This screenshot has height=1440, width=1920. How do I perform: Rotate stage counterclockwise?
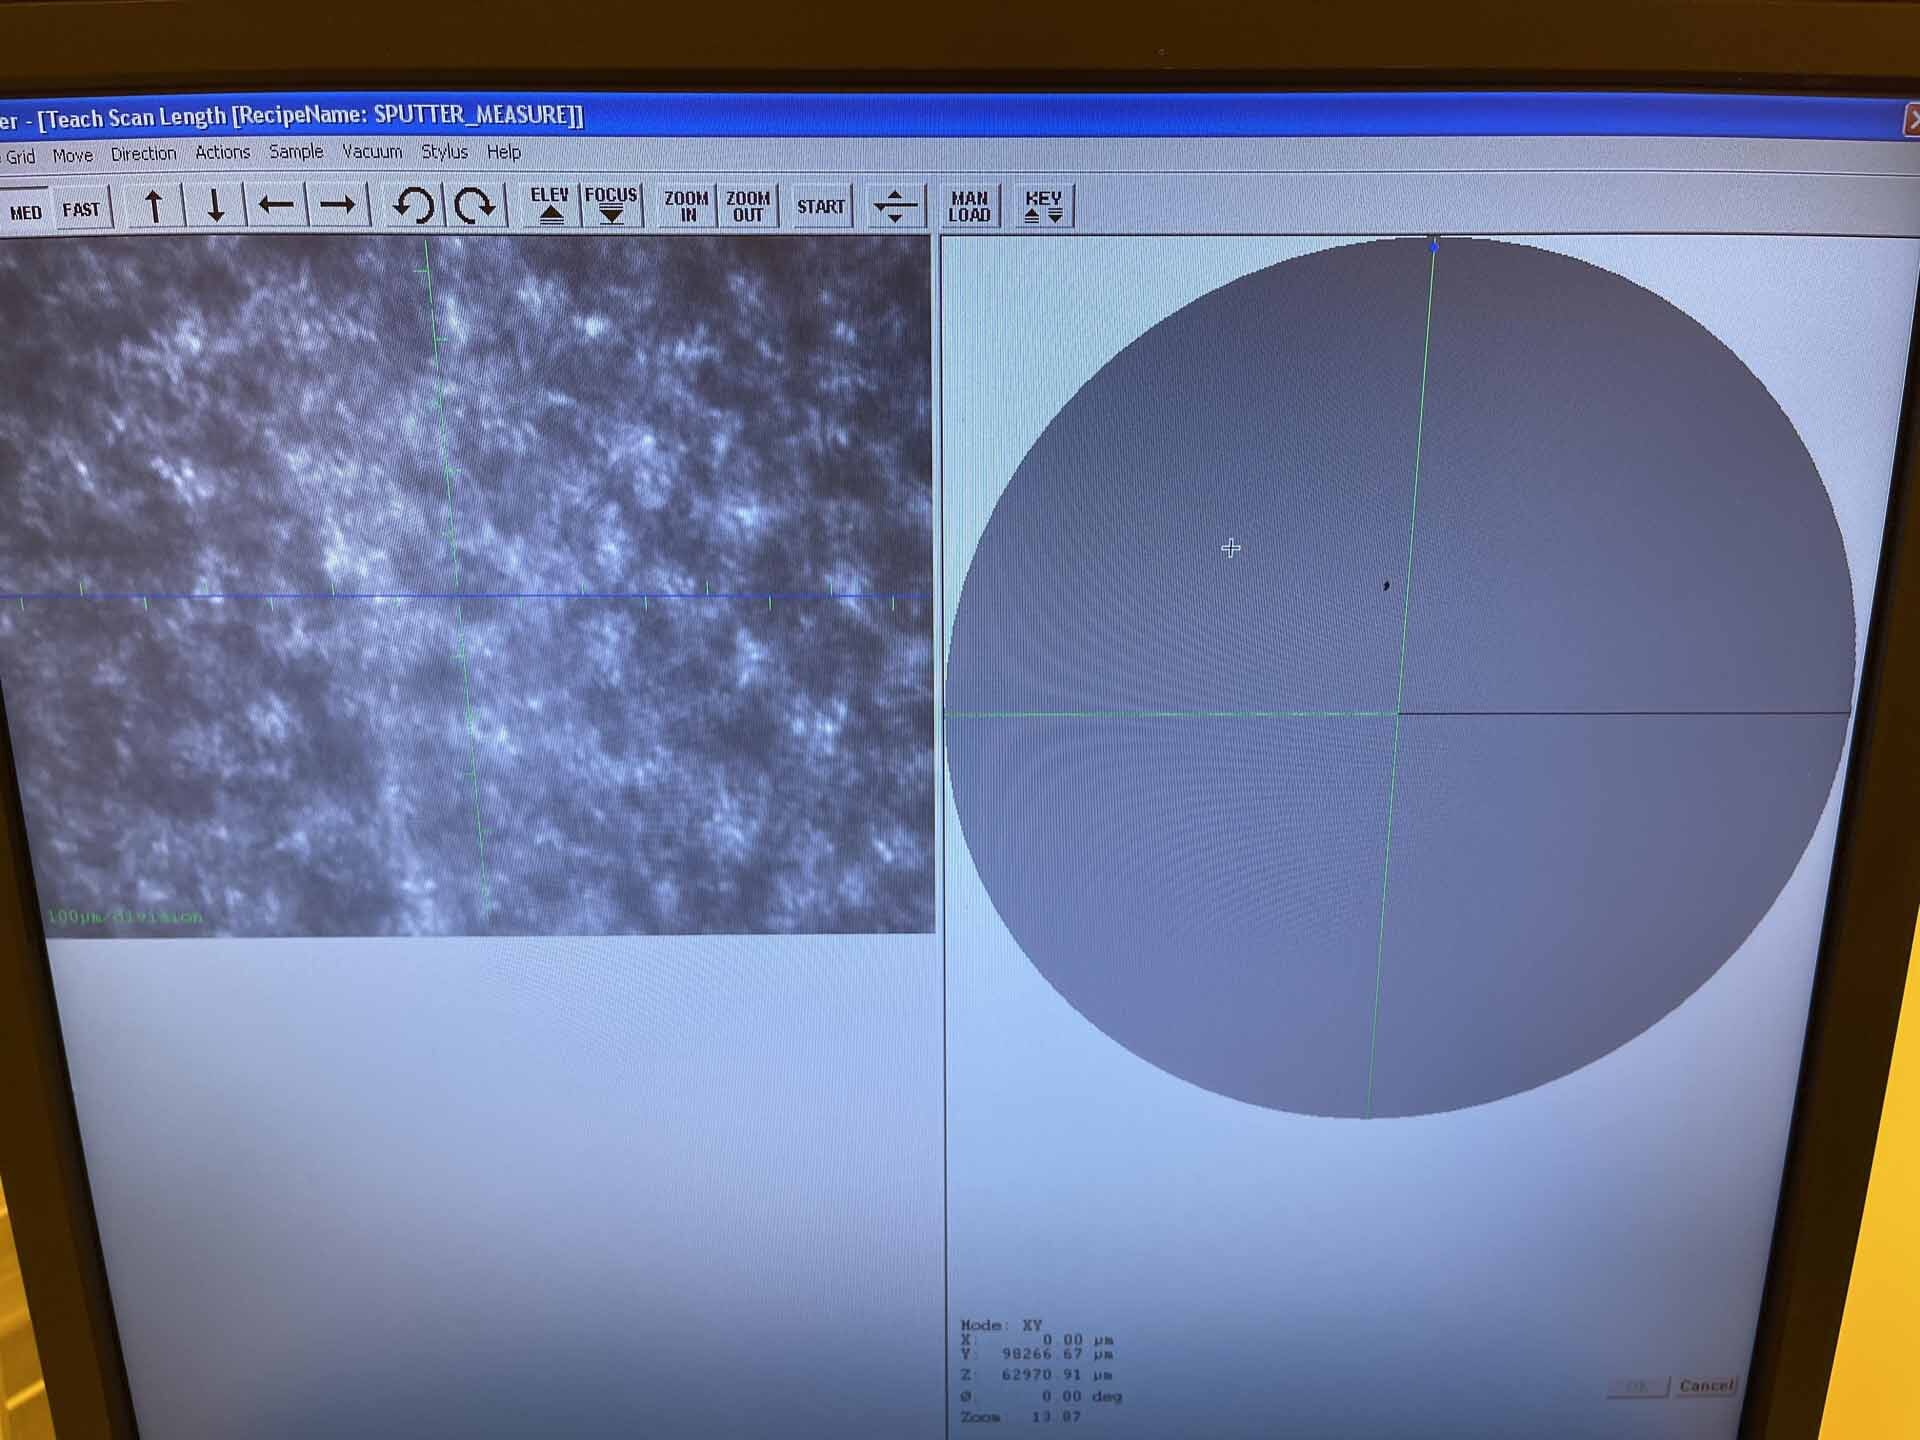[x=413, y=206]
